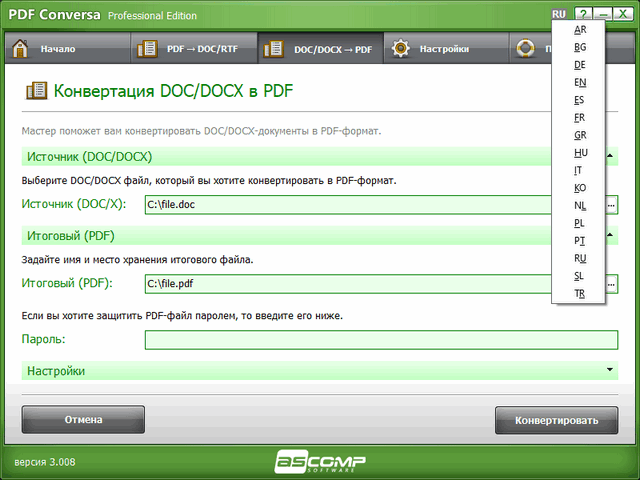
Task: Click the Конвертация DOC/DOCX в PDF heading
Action: point(173,91)
